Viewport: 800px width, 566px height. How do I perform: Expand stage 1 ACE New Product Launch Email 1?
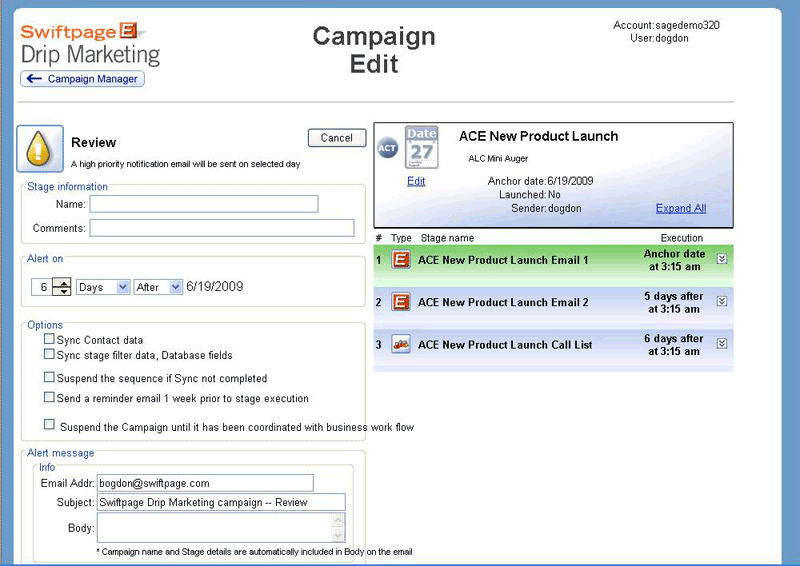[x=721, y=259]
